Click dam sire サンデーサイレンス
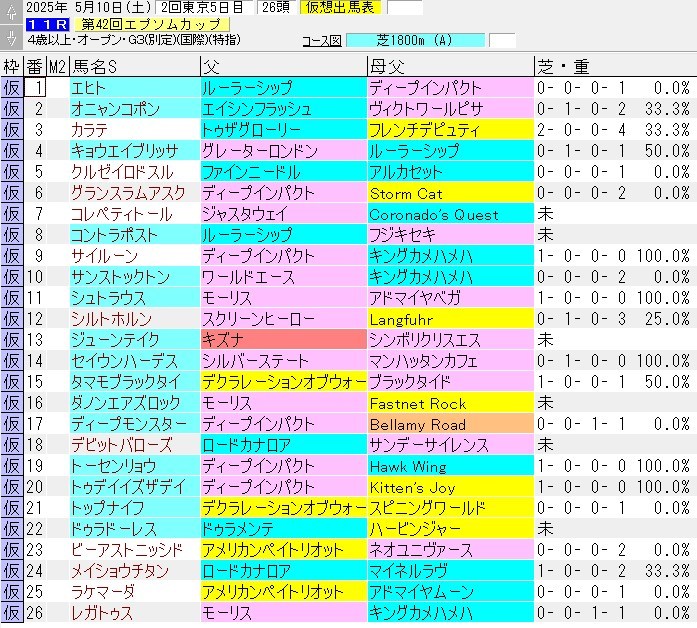This screenshot has height=628, width=697. point(451,444)
